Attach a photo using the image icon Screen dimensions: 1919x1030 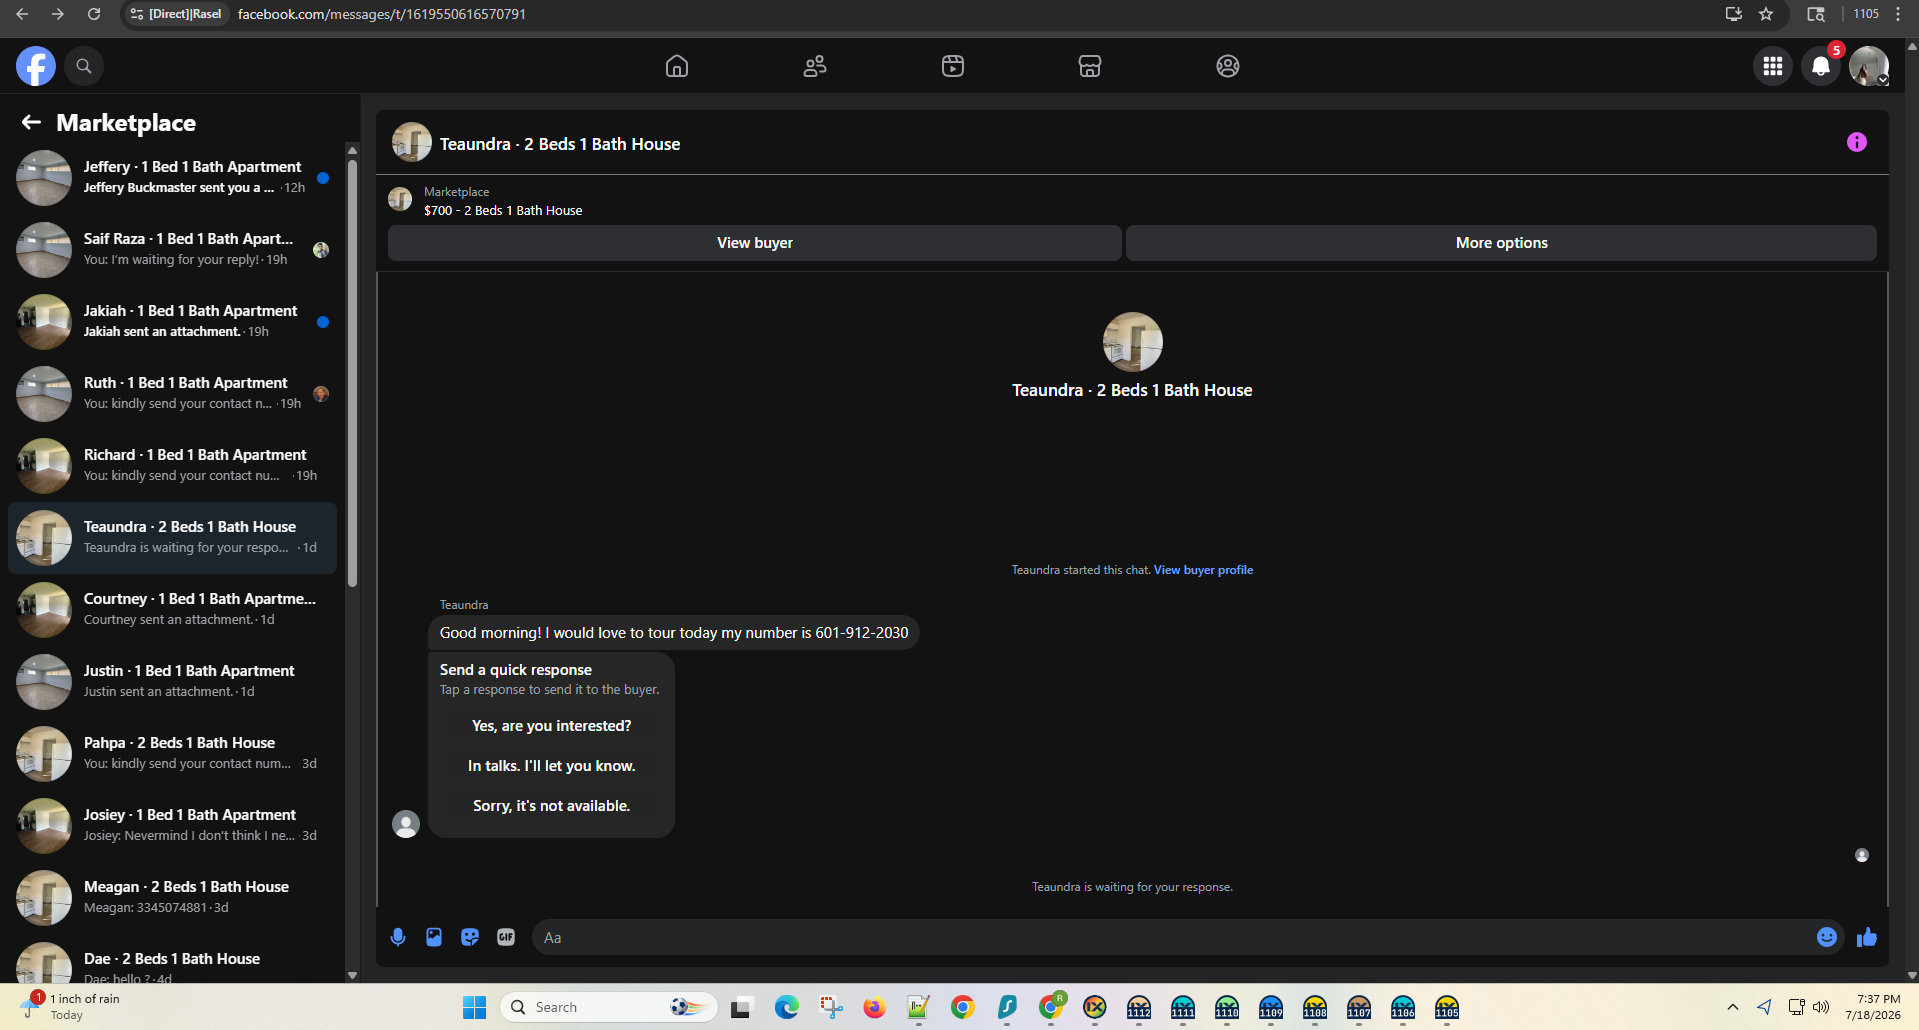(434, 937)
